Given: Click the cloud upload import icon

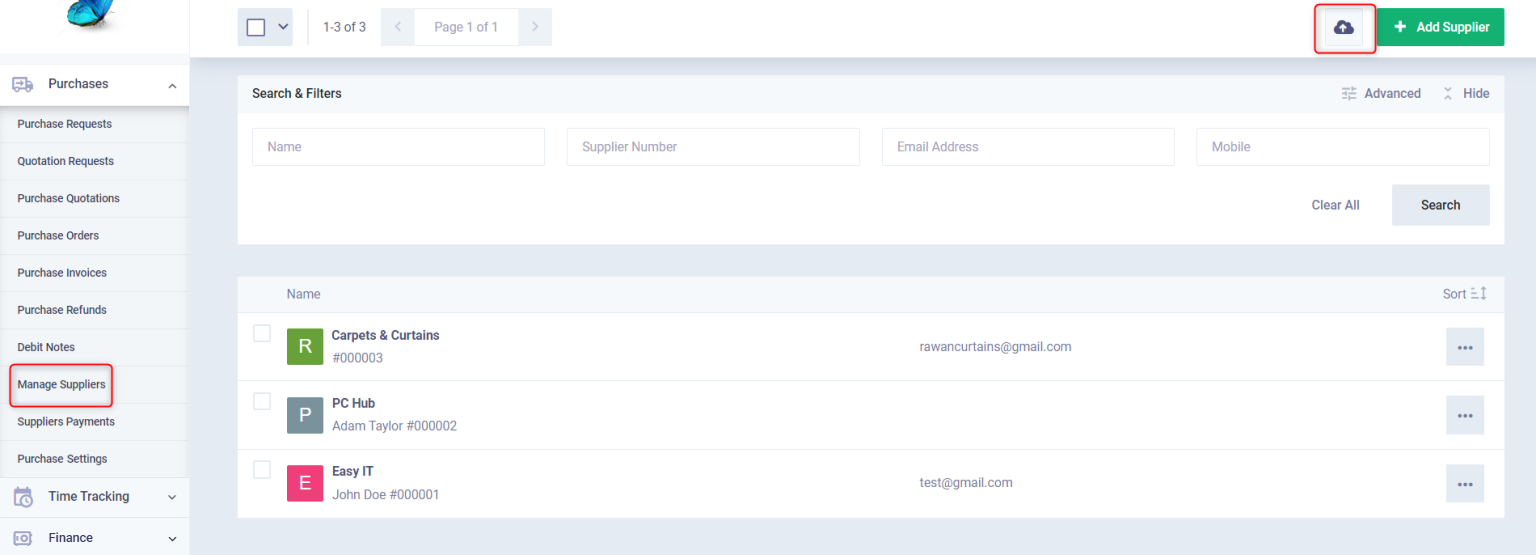Looking at the screenshot, I should [1344, 28].
